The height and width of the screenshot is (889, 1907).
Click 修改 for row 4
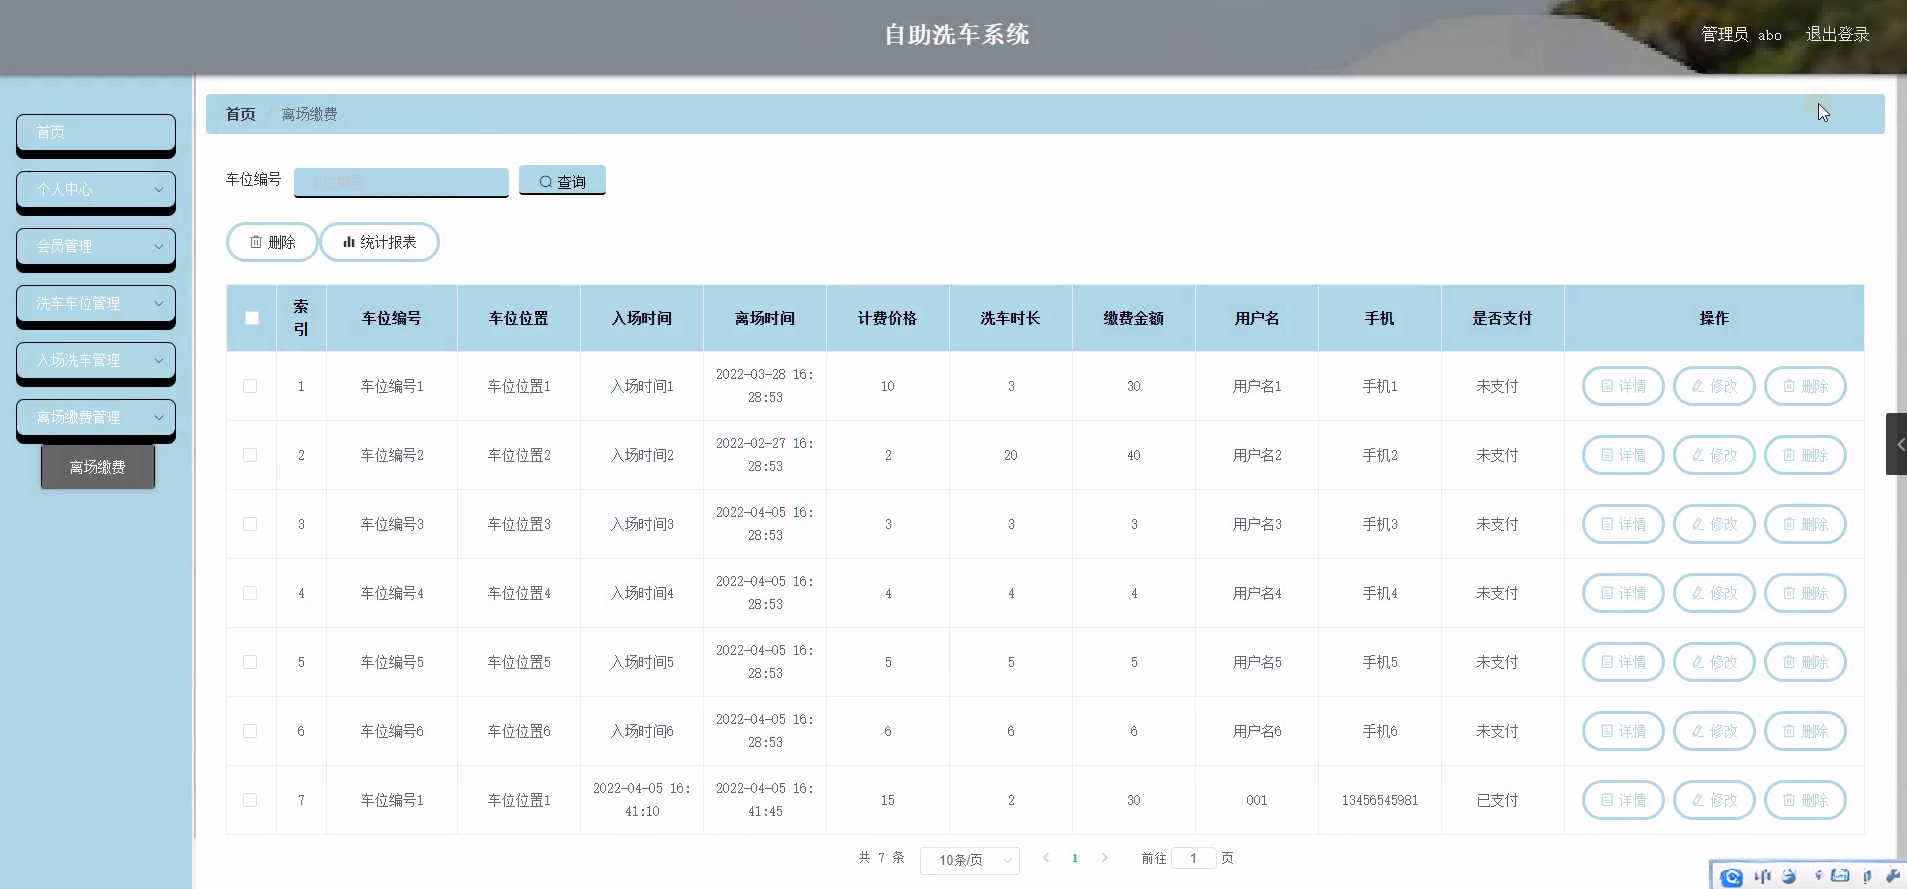[1714, 593]
